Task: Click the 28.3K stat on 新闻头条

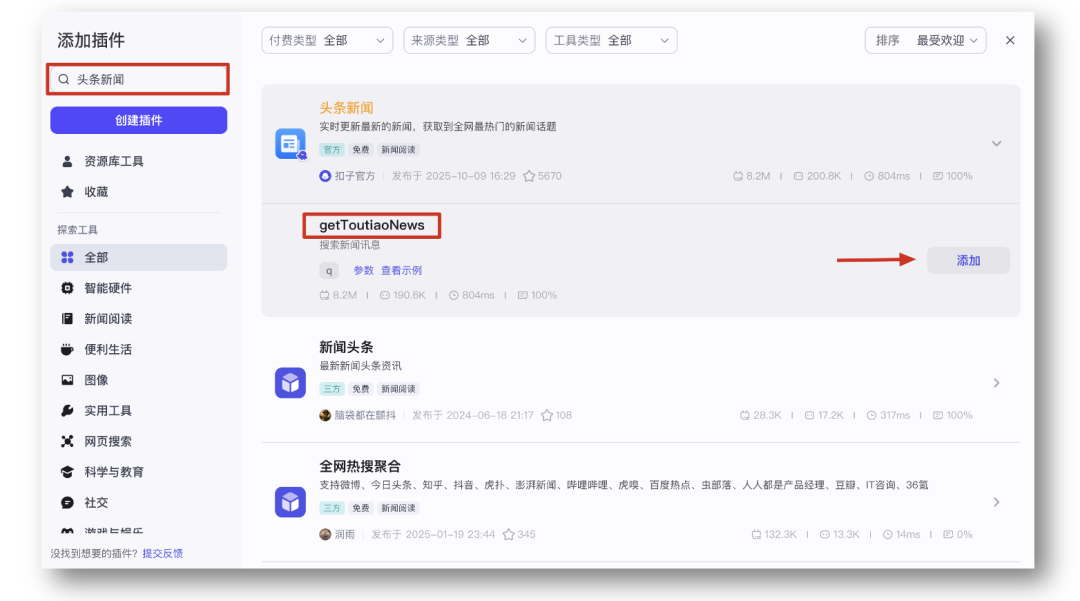Action: (x=760, y=415)
